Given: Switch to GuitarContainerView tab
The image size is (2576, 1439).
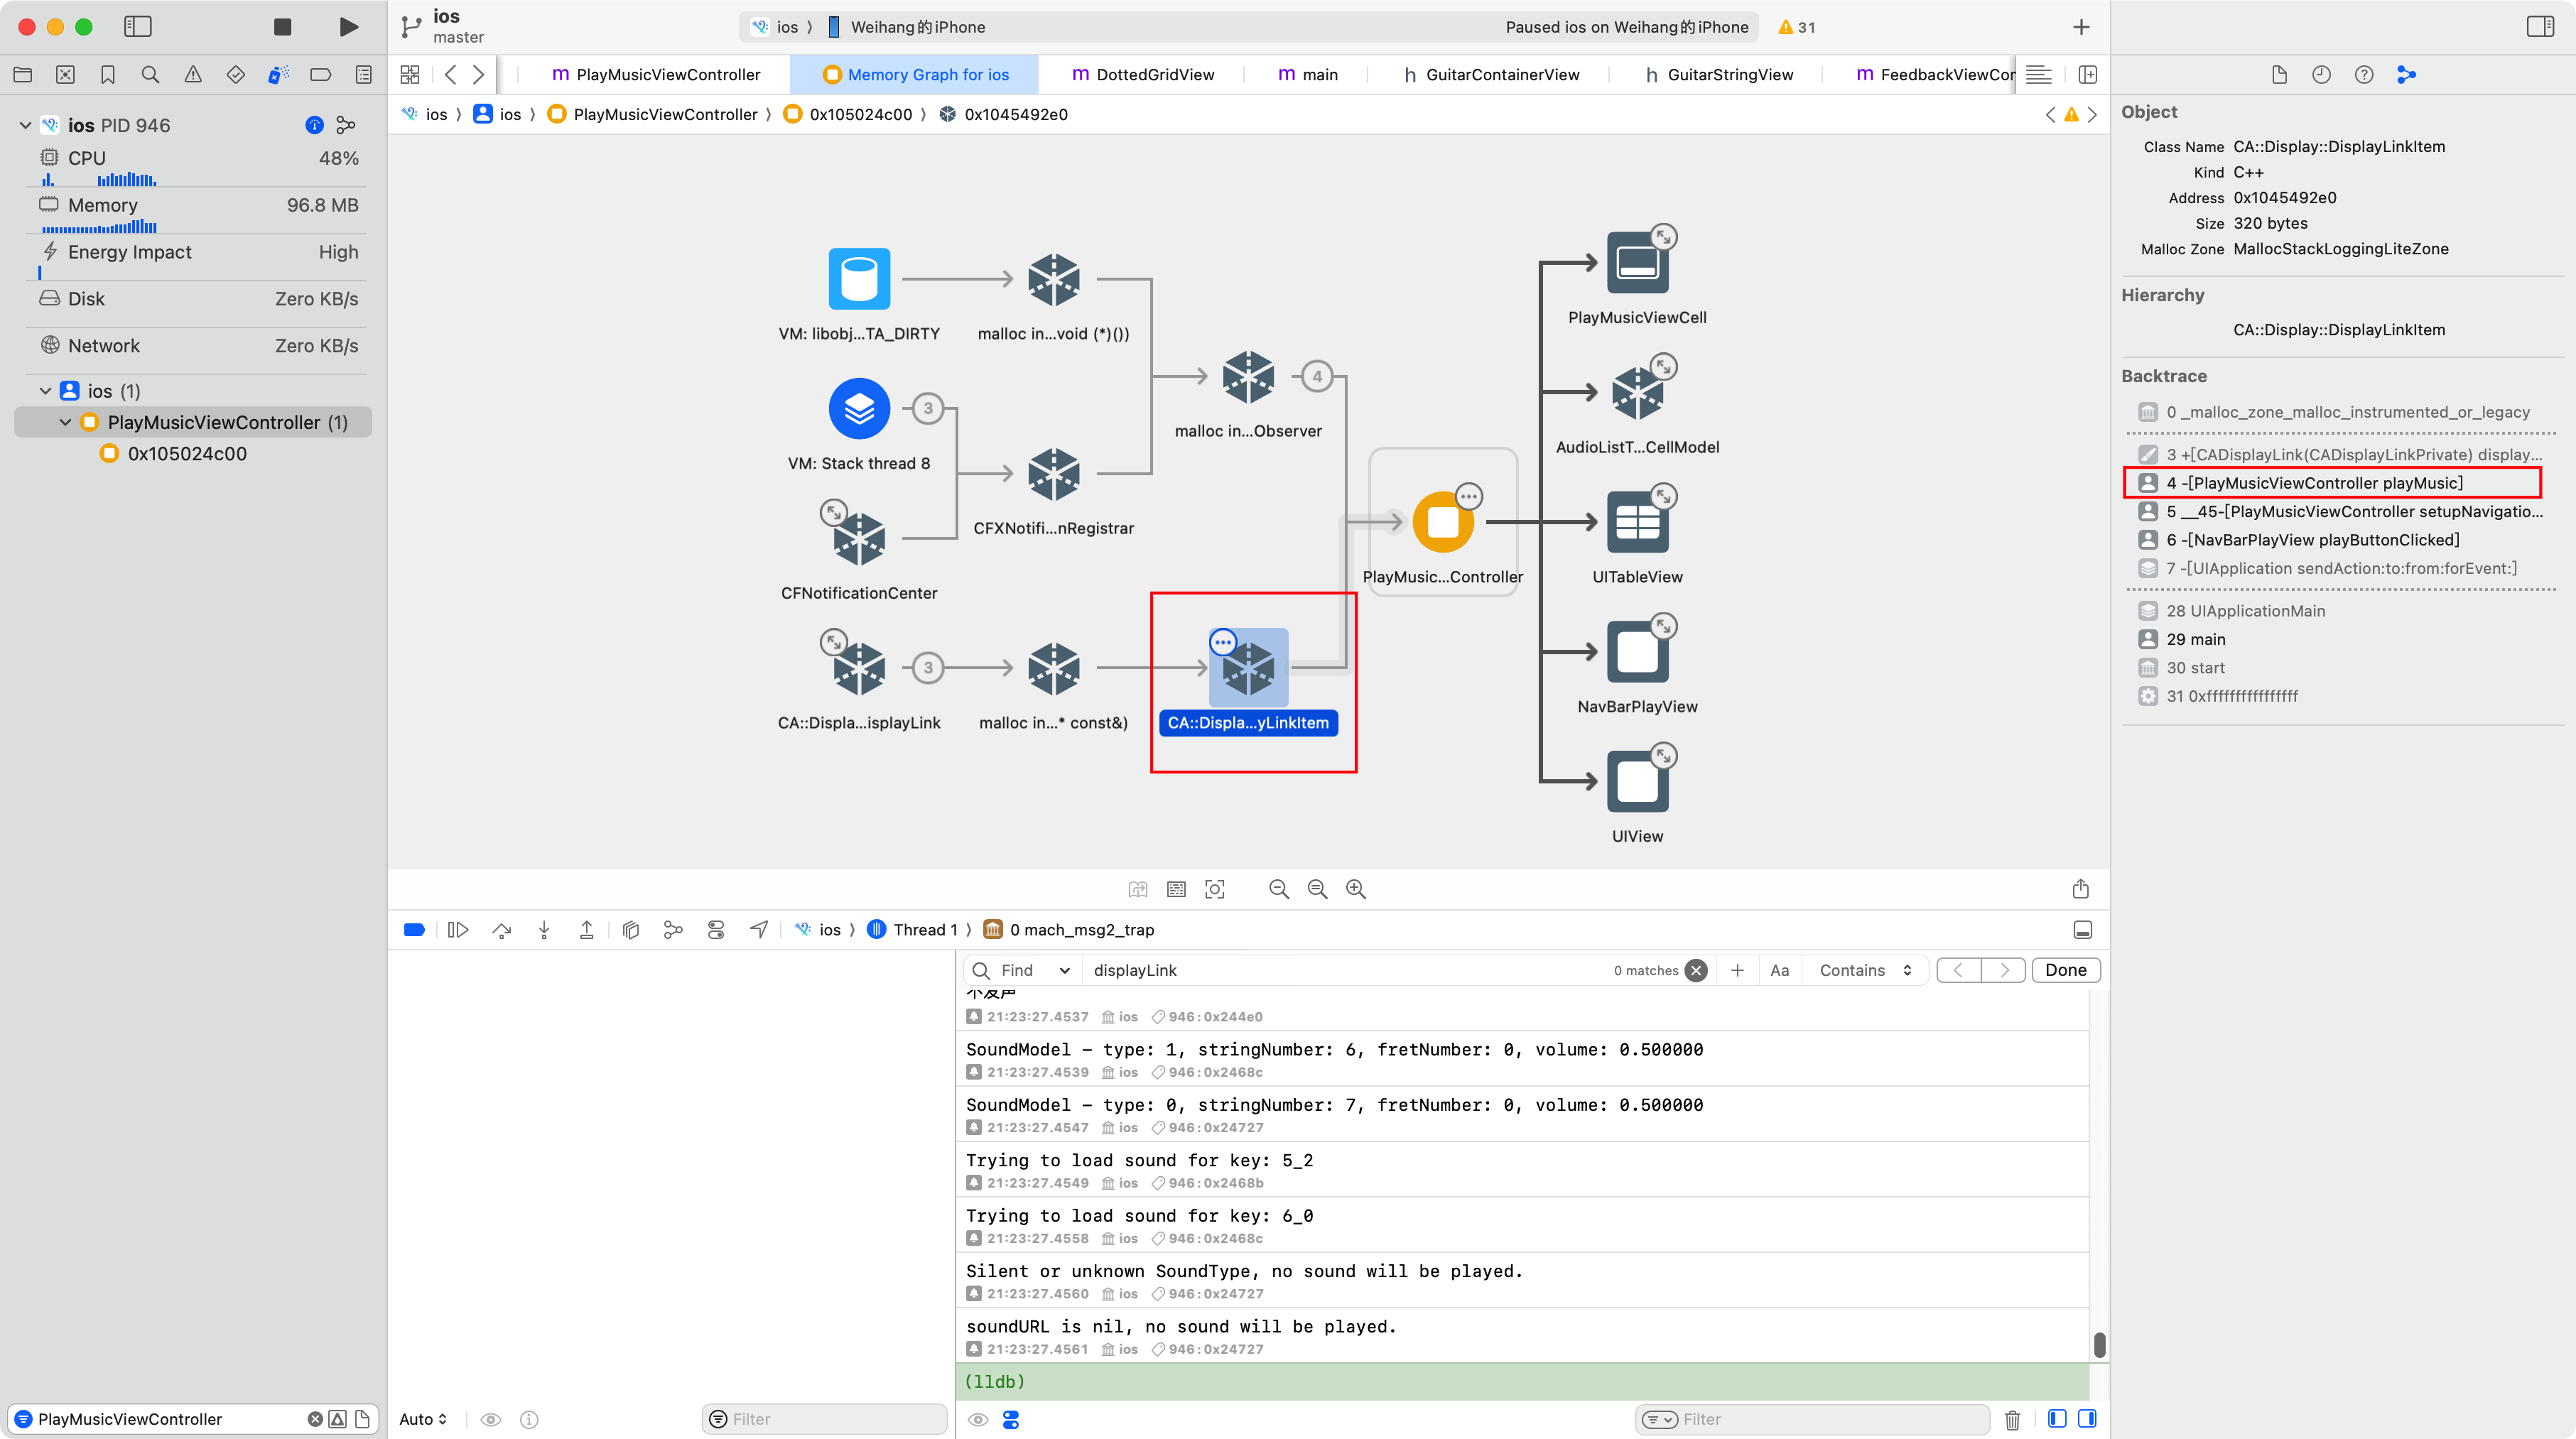Looking at the screenshot, I should point(1492,74).
